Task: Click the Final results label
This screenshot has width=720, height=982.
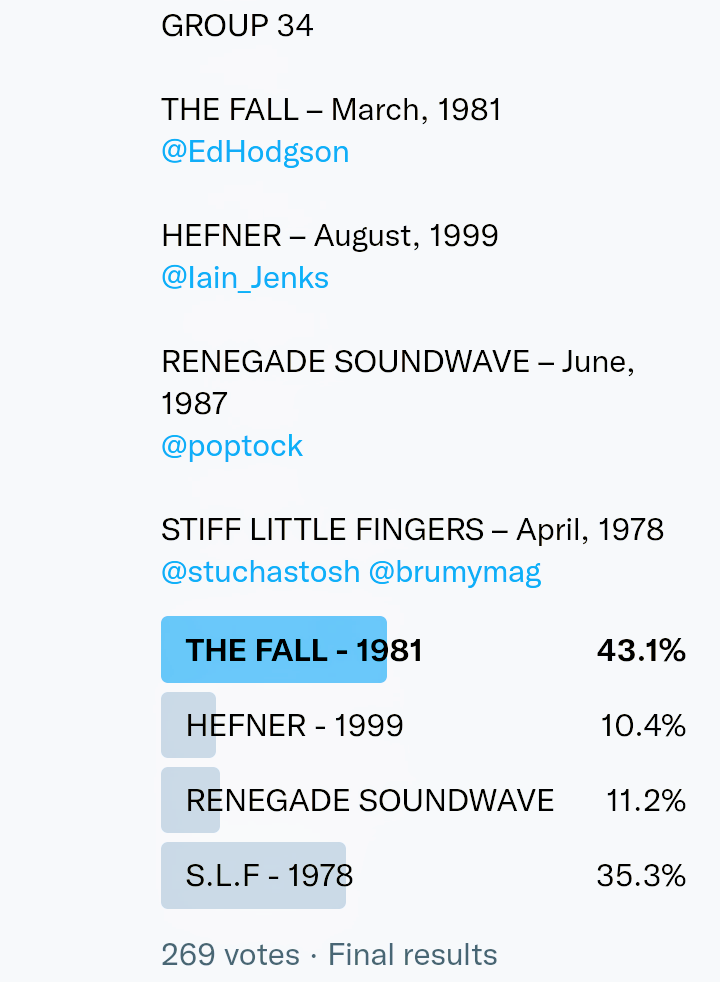Action: 412,955
